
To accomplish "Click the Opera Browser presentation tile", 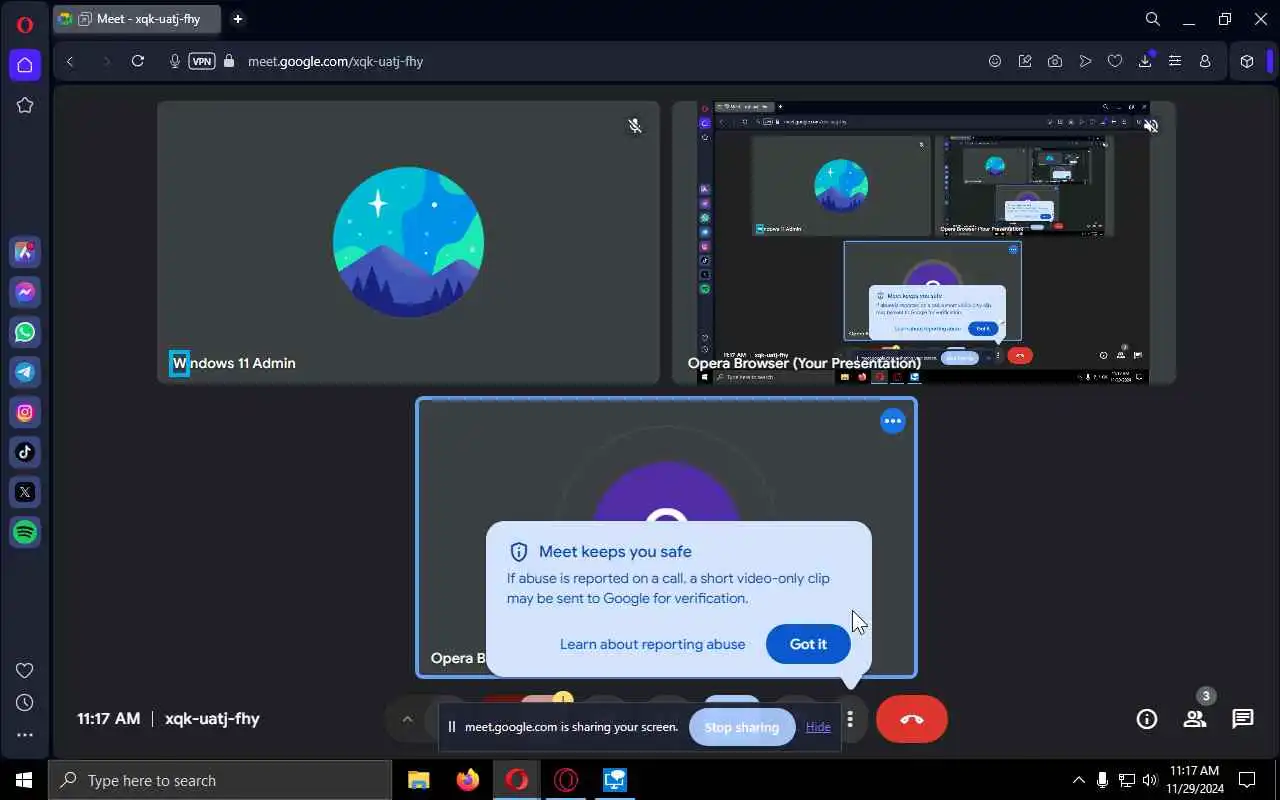I will [x=923, y=242].
